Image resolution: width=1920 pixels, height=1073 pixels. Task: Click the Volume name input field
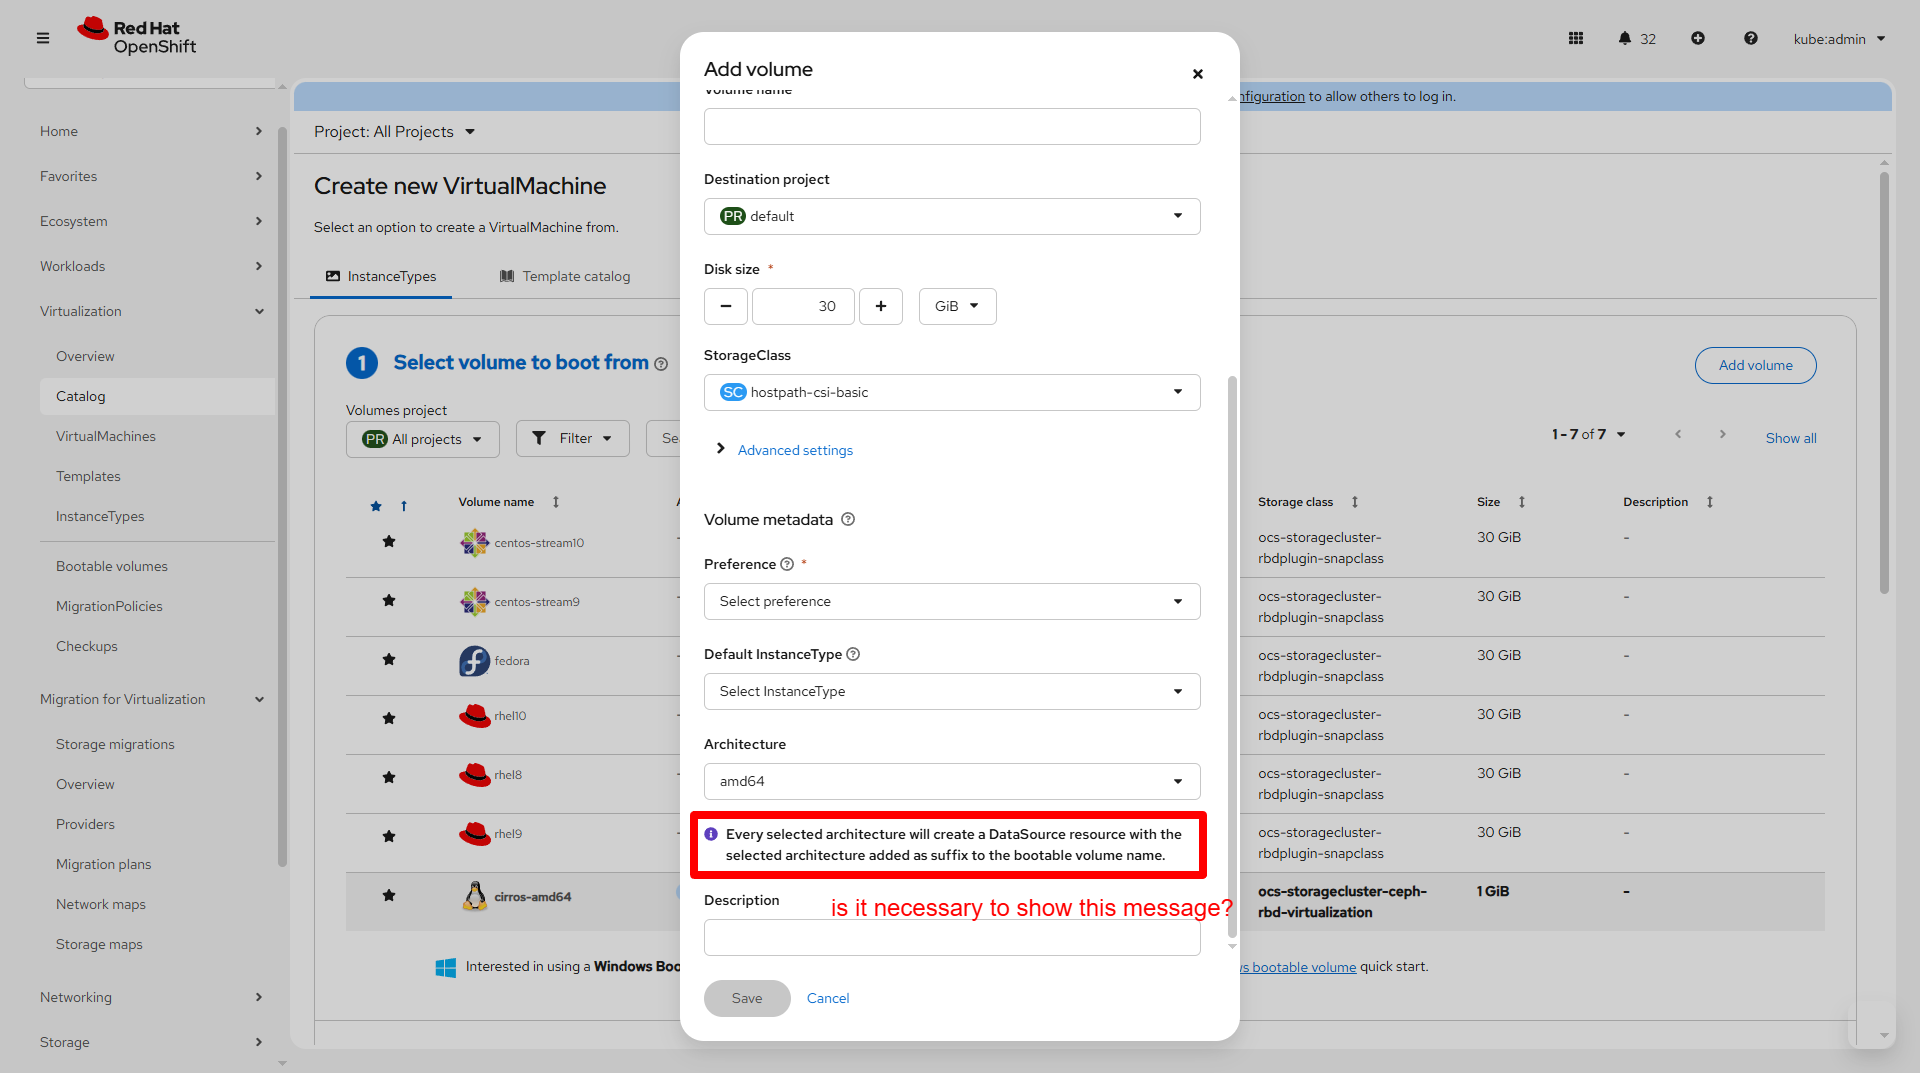[x=952, y=127]
